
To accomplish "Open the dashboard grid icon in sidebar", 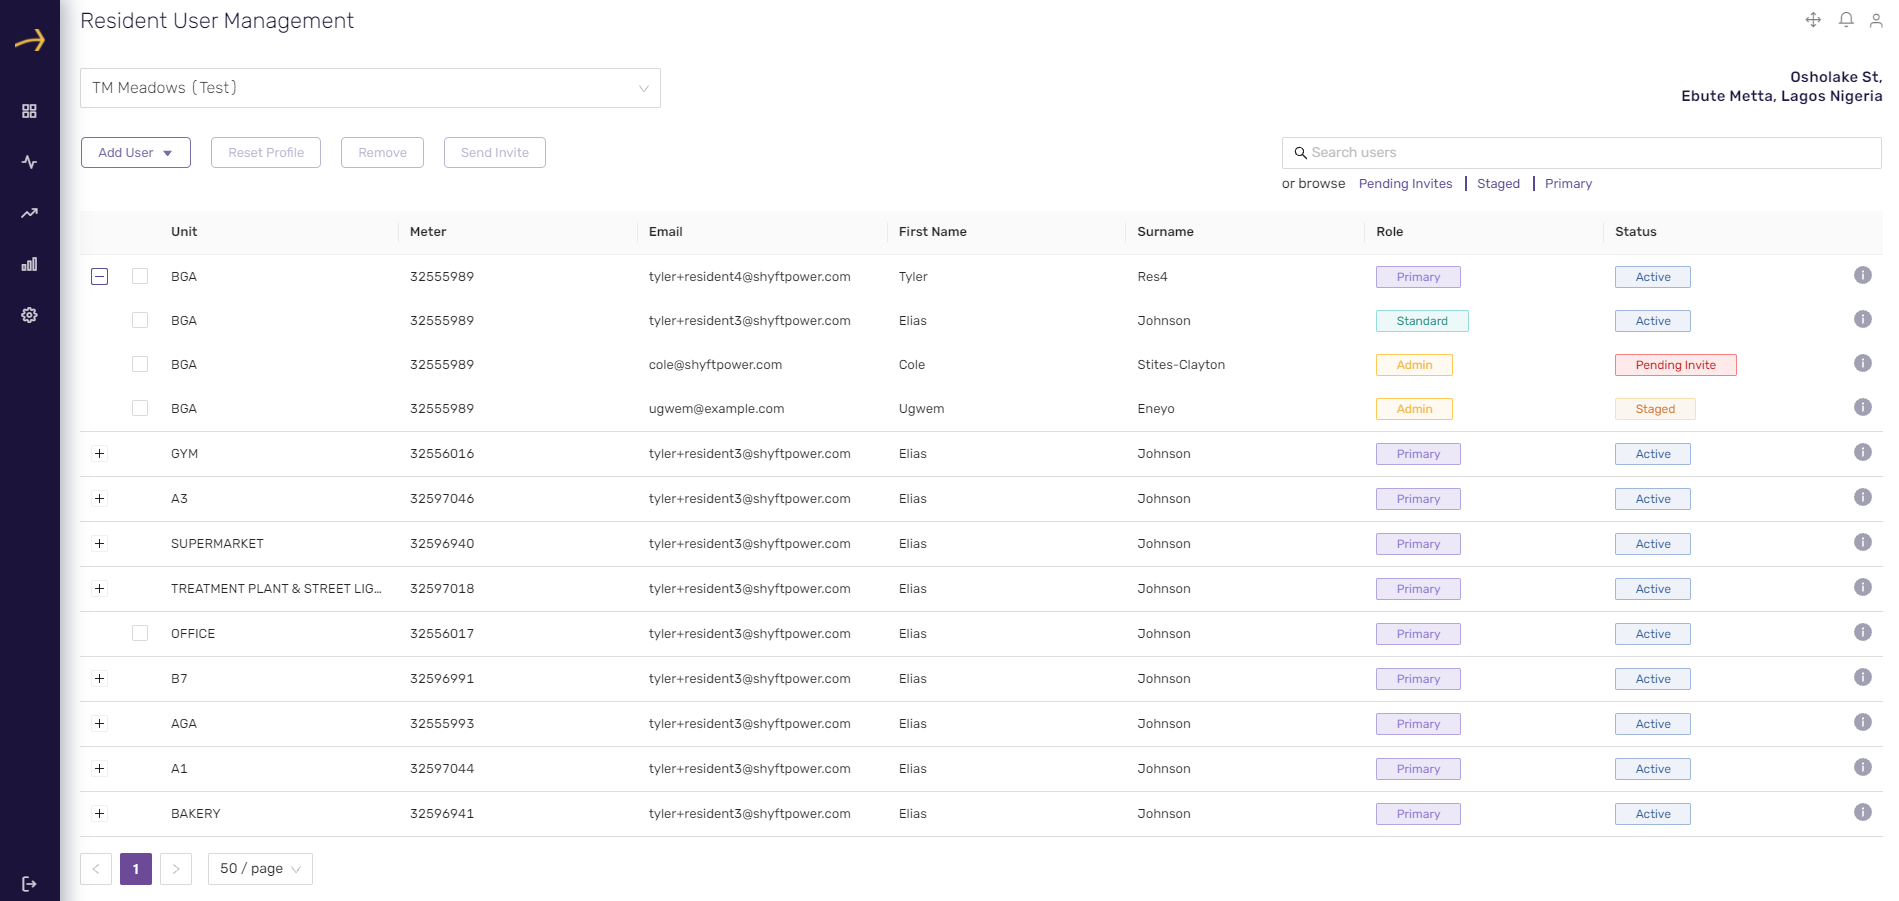I will coord(29,111).
